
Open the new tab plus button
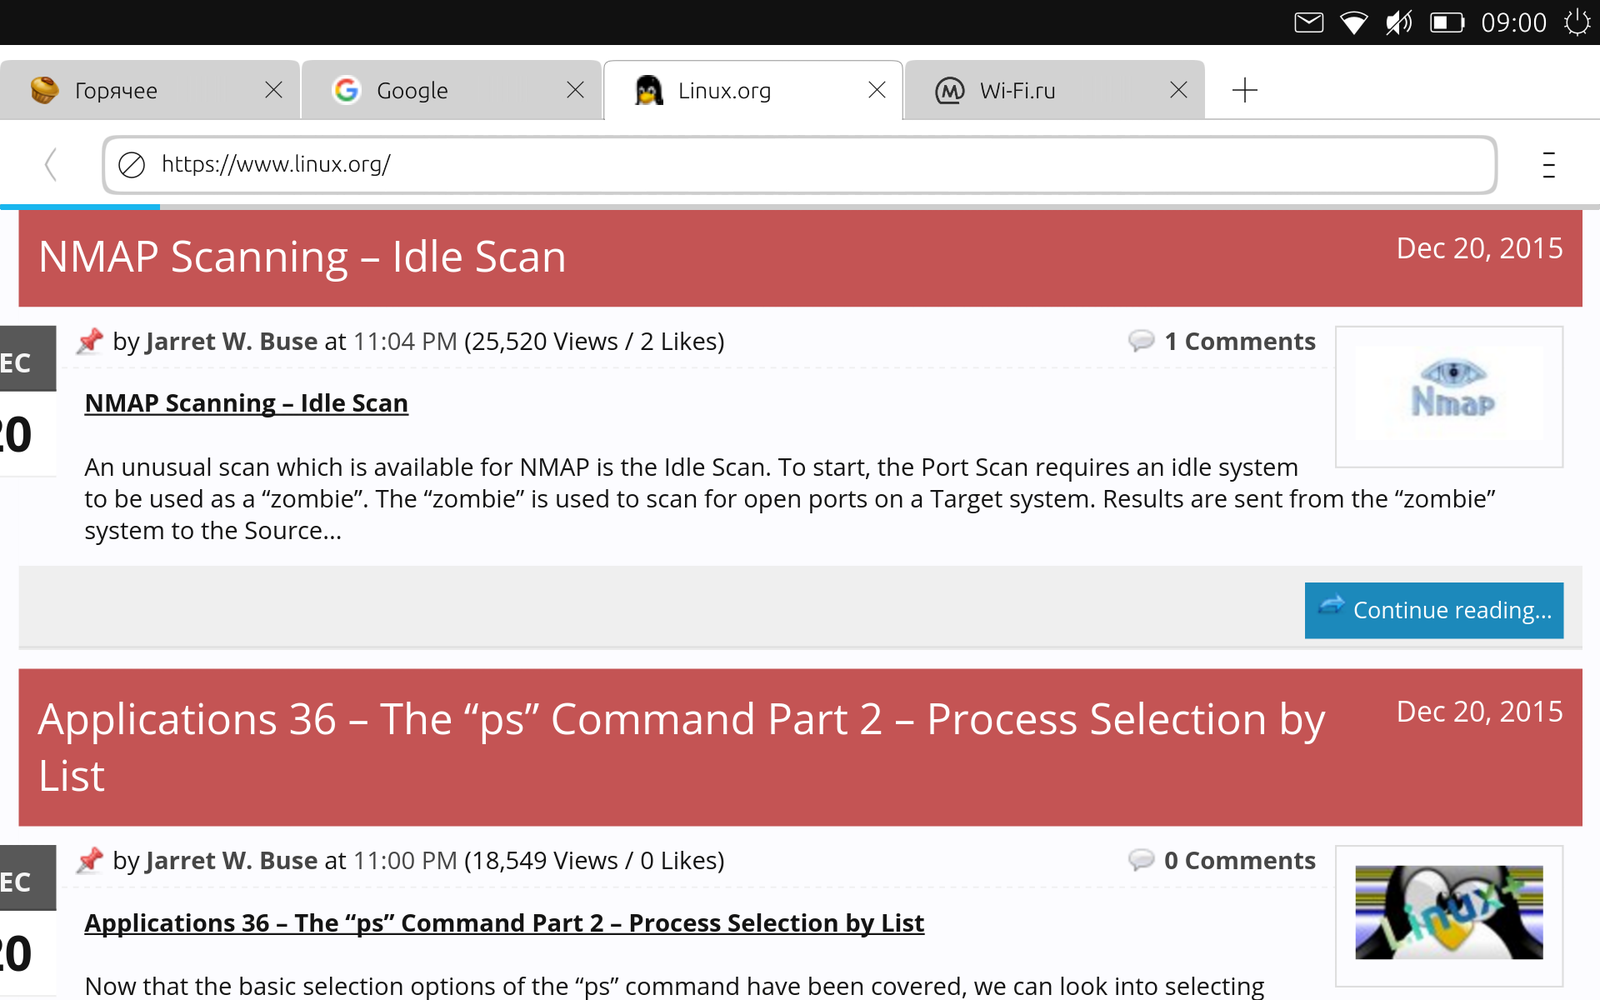pos(1244,90)
